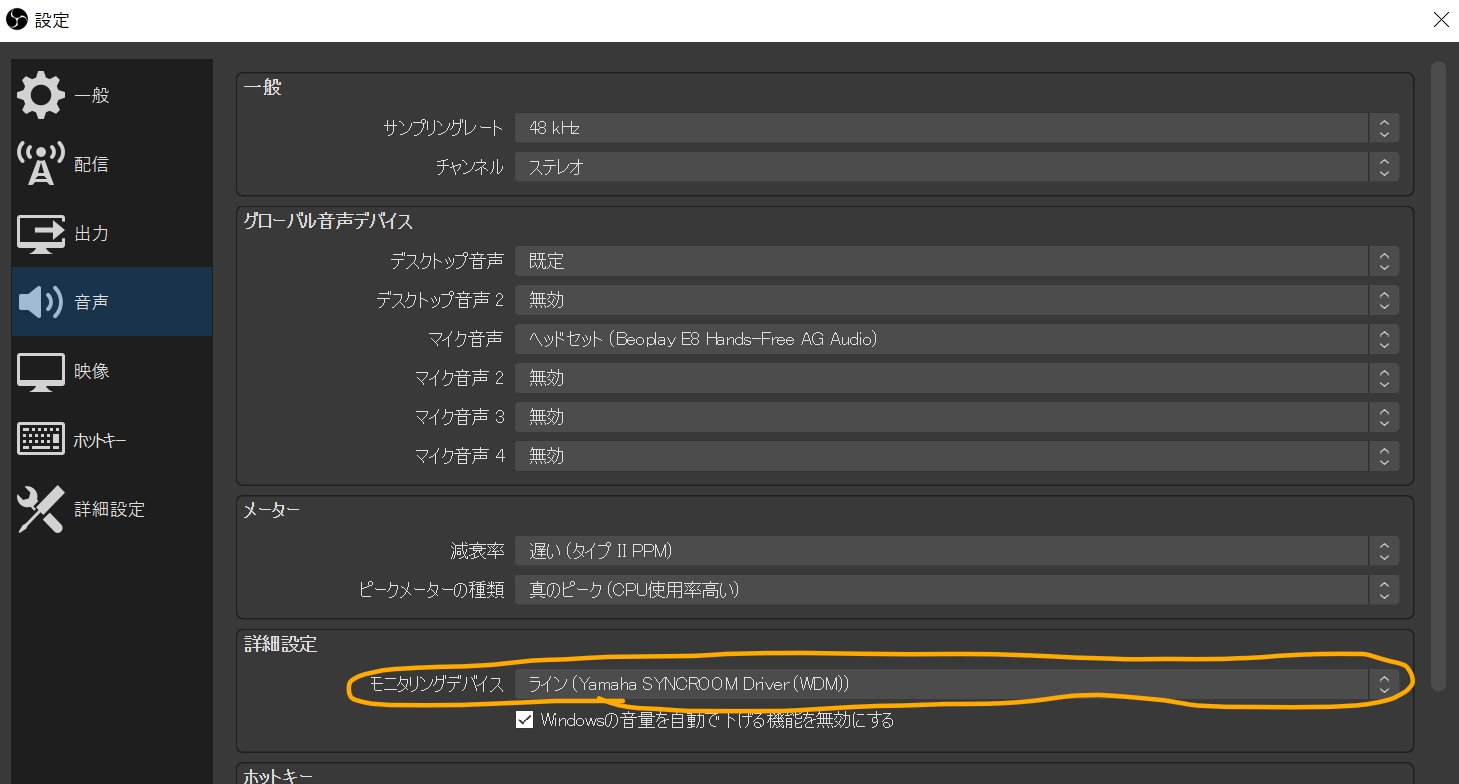1459x784 pixels.
Task: Open the ホットキー settings tab
Action: coord(112,439)
